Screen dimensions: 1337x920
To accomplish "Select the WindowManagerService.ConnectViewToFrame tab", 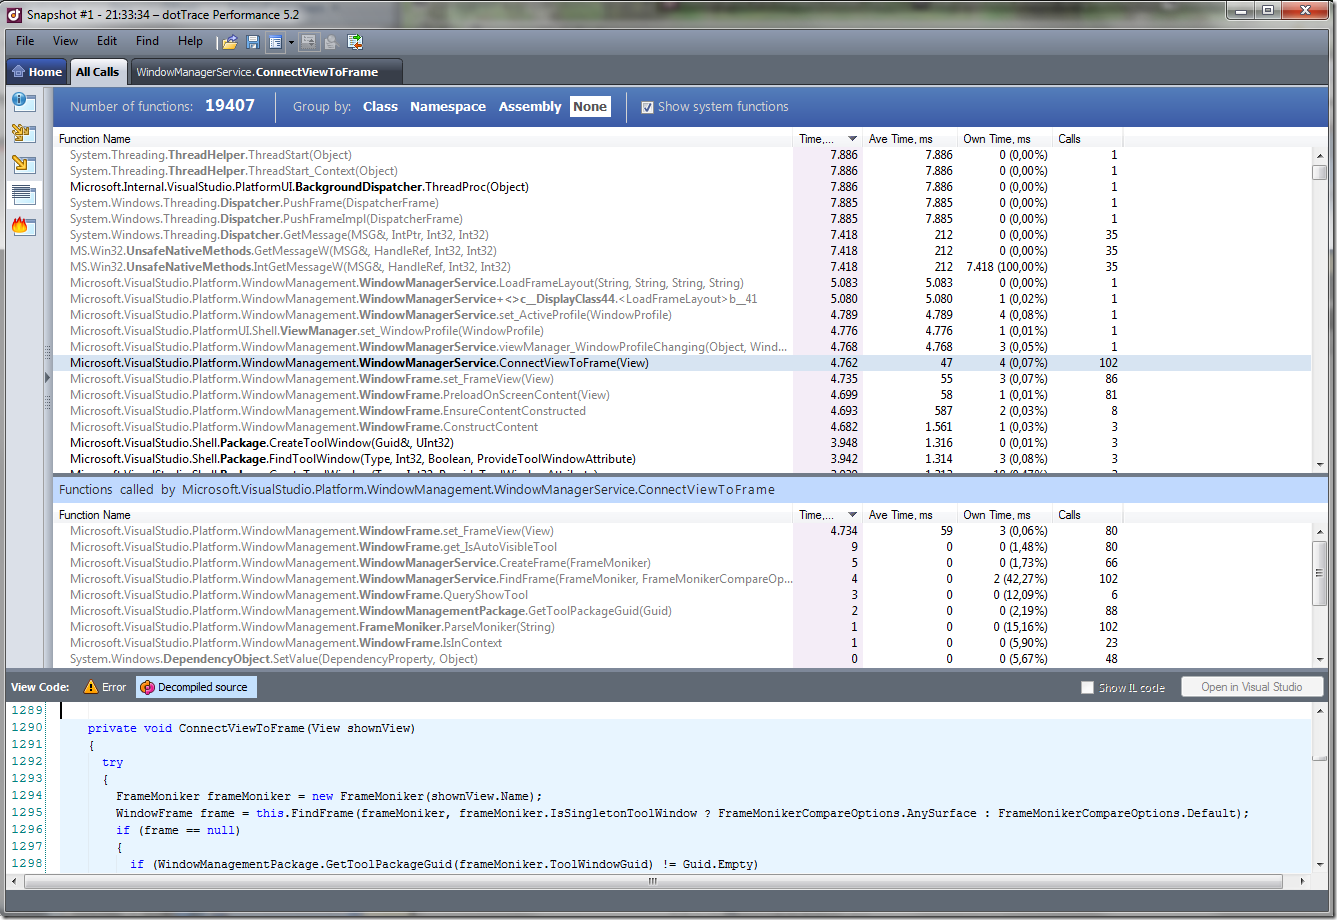I will click(x=265, y=72).
